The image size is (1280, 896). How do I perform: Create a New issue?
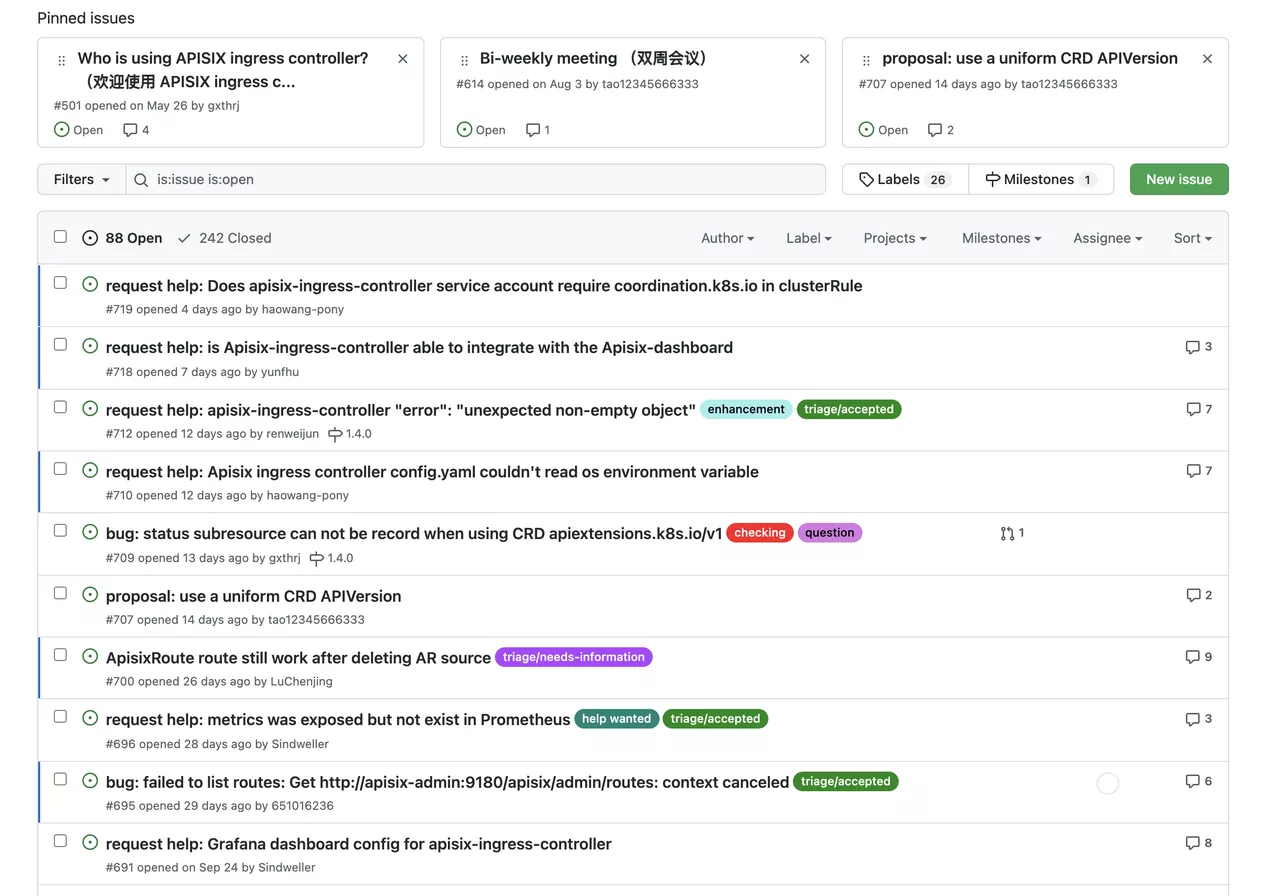(1179, 180)
